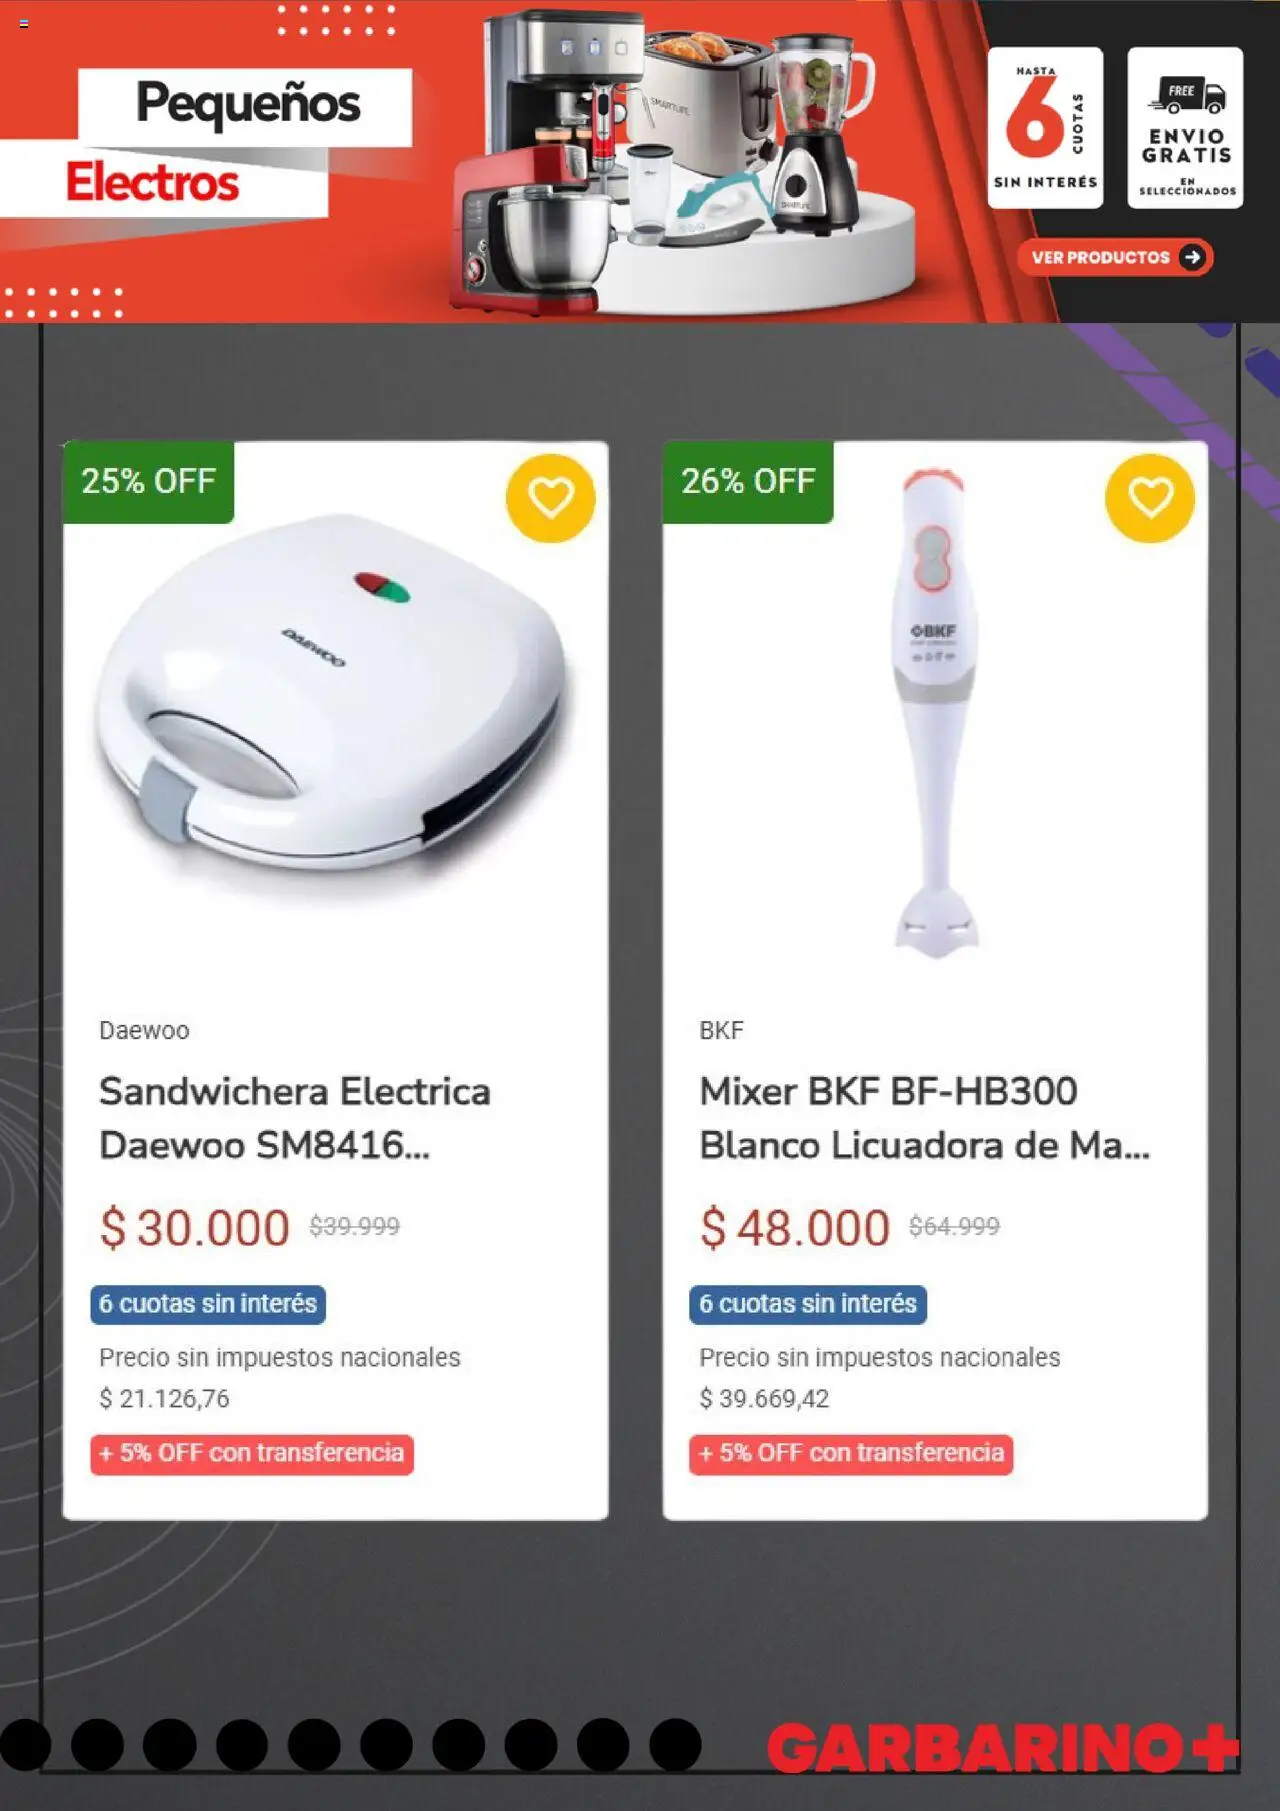This screenshot has width=1280, height=1811.
Task: Click the 26% OFF discount badge
Action: (x=748, y=481)
